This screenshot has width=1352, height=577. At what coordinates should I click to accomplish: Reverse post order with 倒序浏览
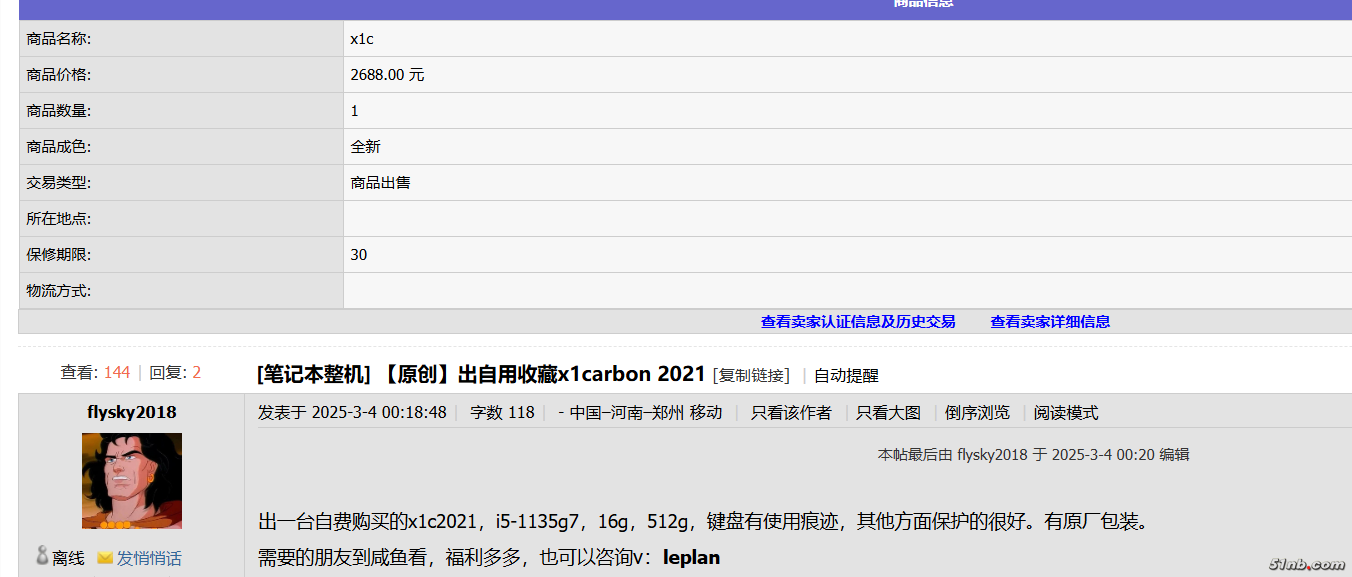pos(977,413)
